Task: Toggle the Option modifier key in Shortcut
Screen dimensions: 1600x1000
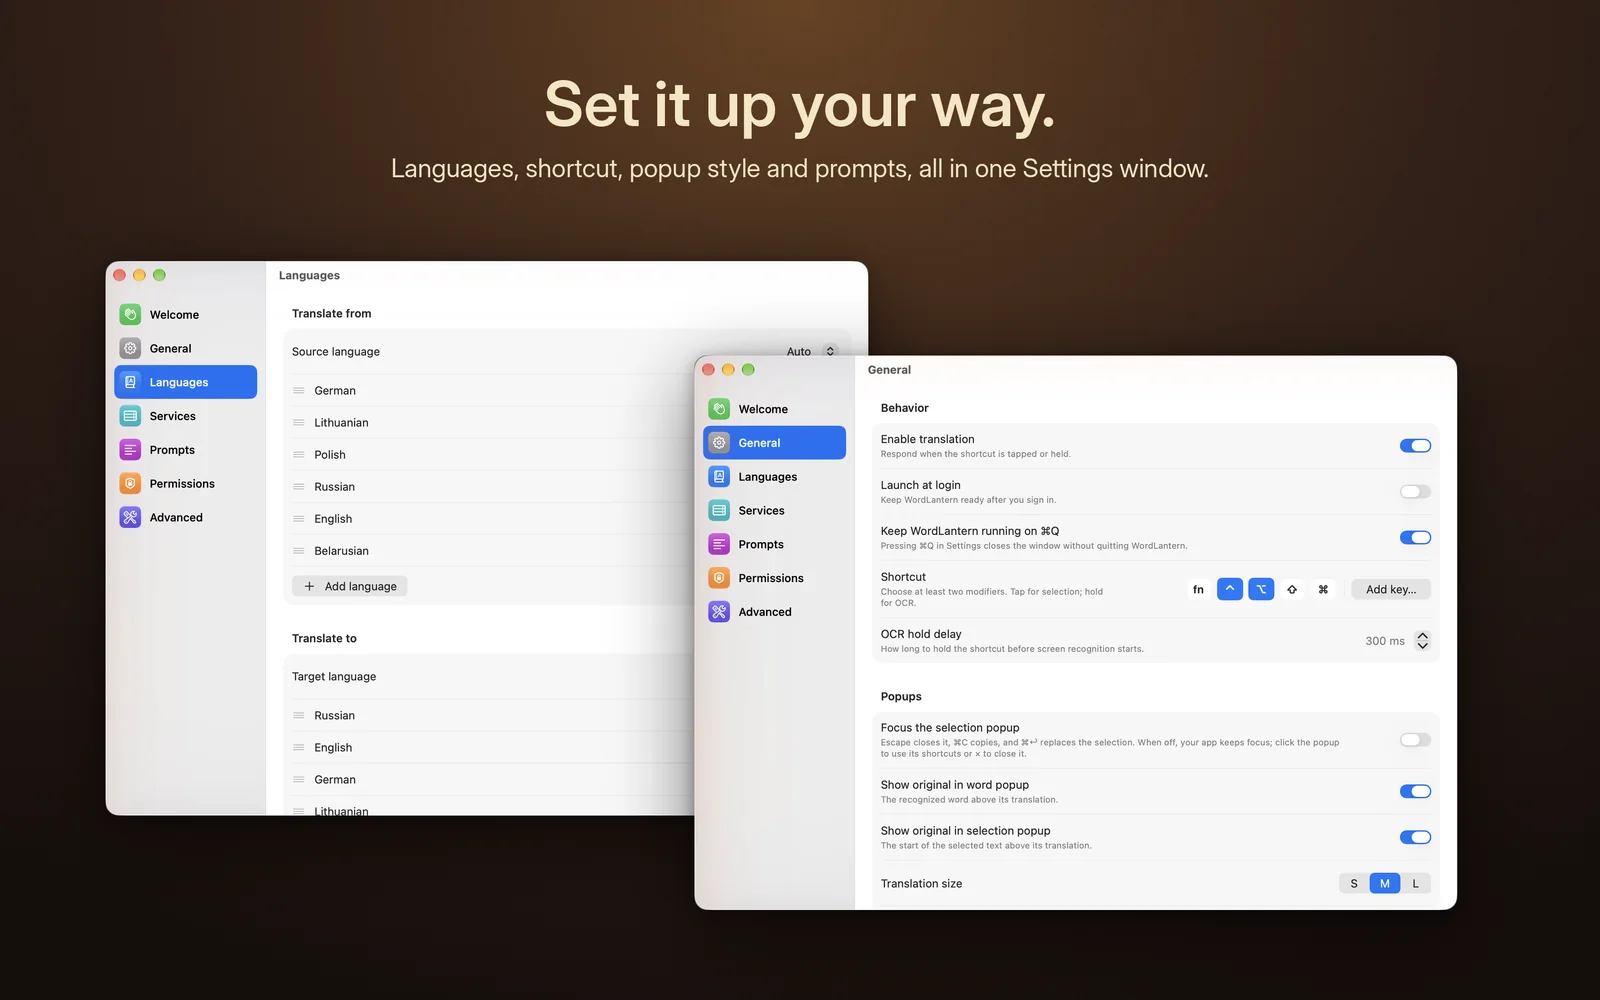Action: pos(1261,590)
